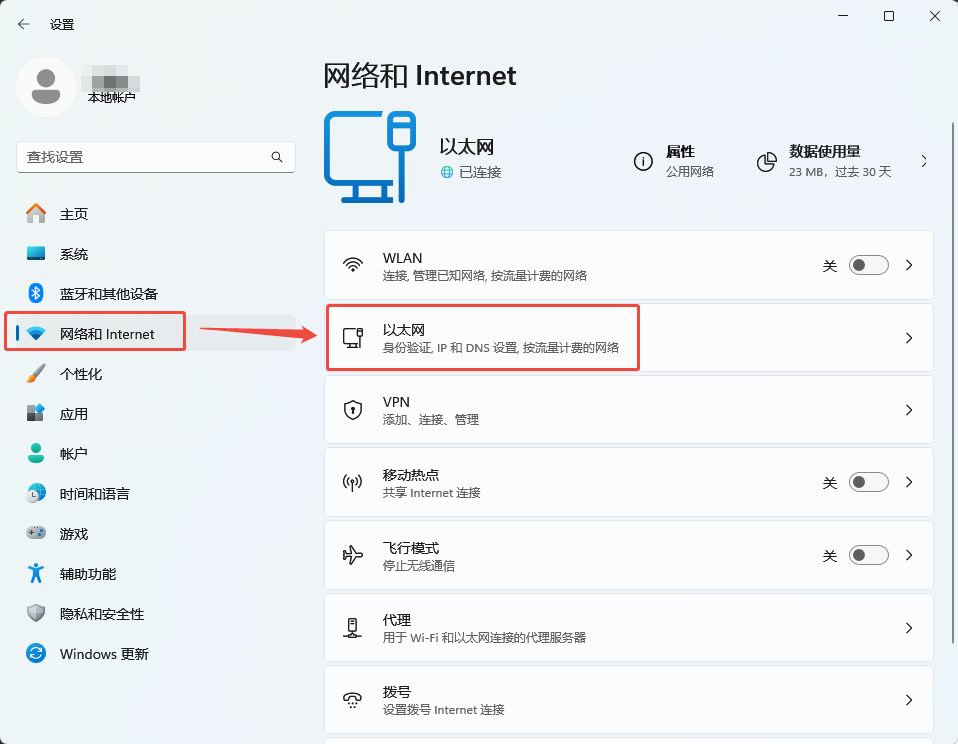958x744 pixels.
Task: Select Bluetooth and other devices (蓝牙和其他设备) in sidebar
Action: (x=156, y=293)
